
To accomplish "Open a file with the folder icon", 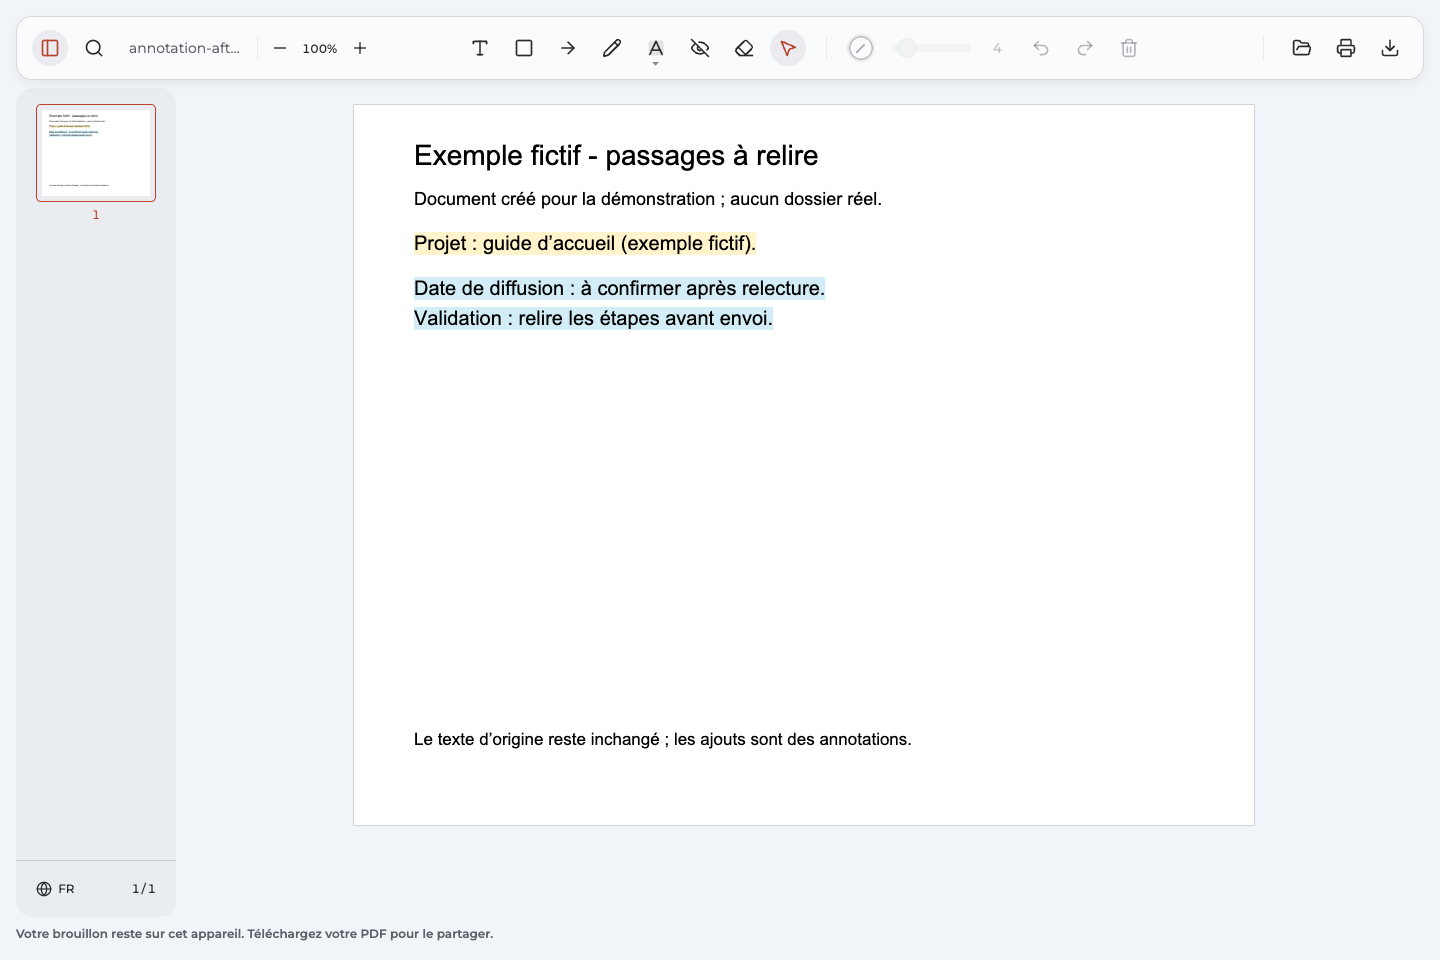I will 1302,48.
